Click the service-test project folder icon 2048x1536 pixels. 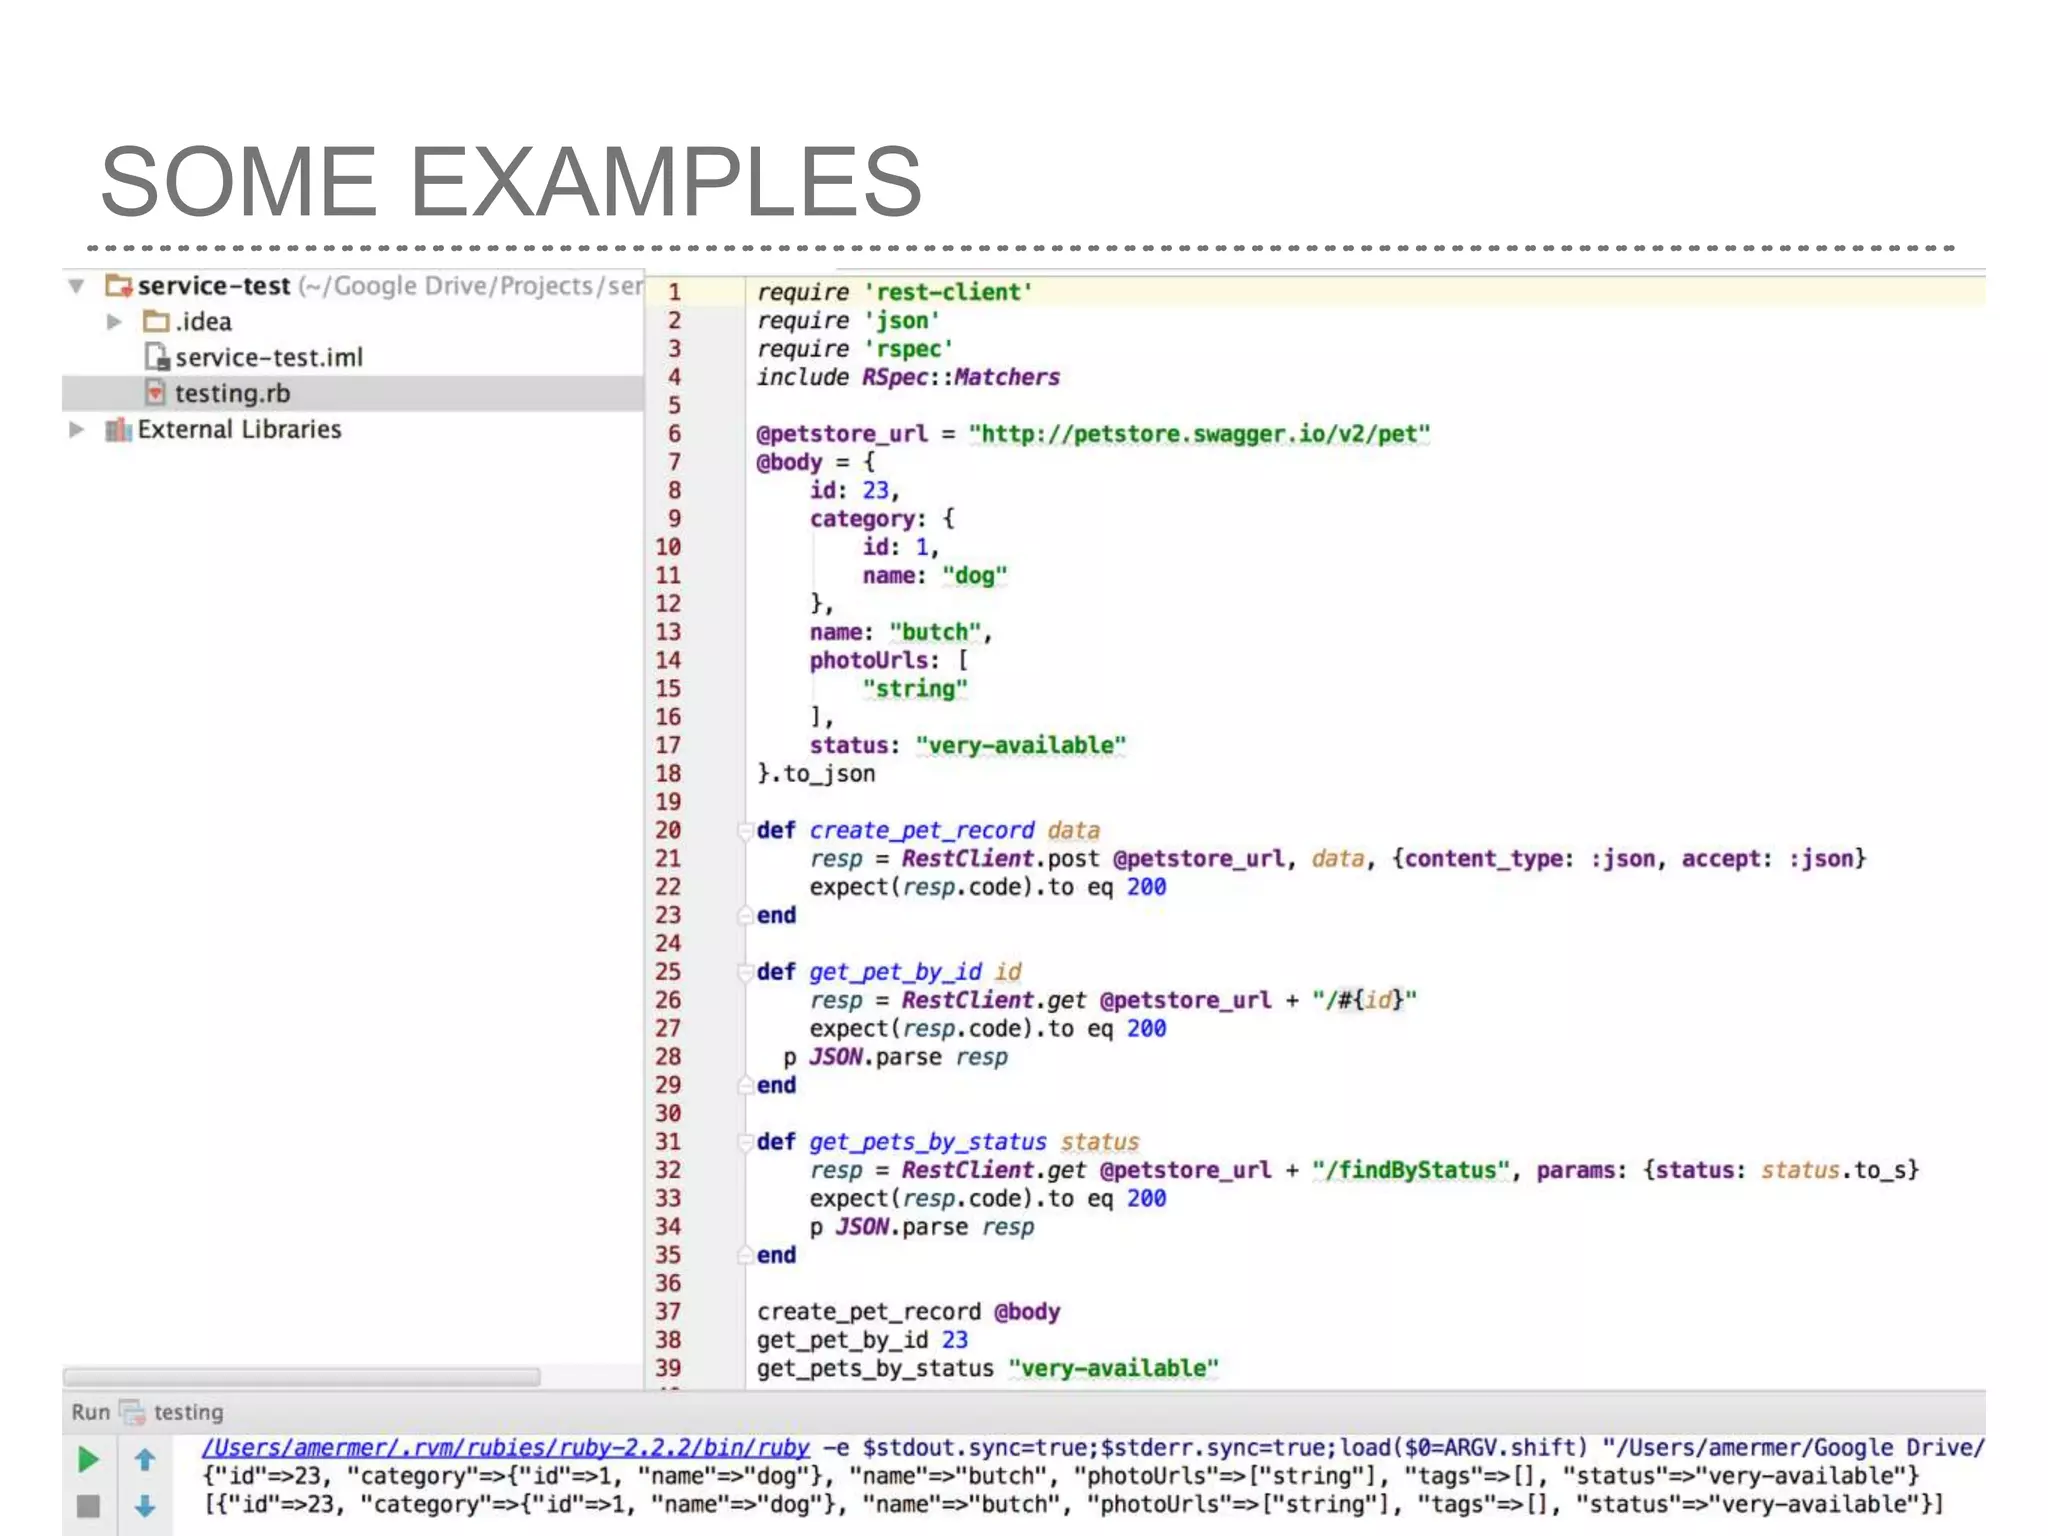click(119, 286)
